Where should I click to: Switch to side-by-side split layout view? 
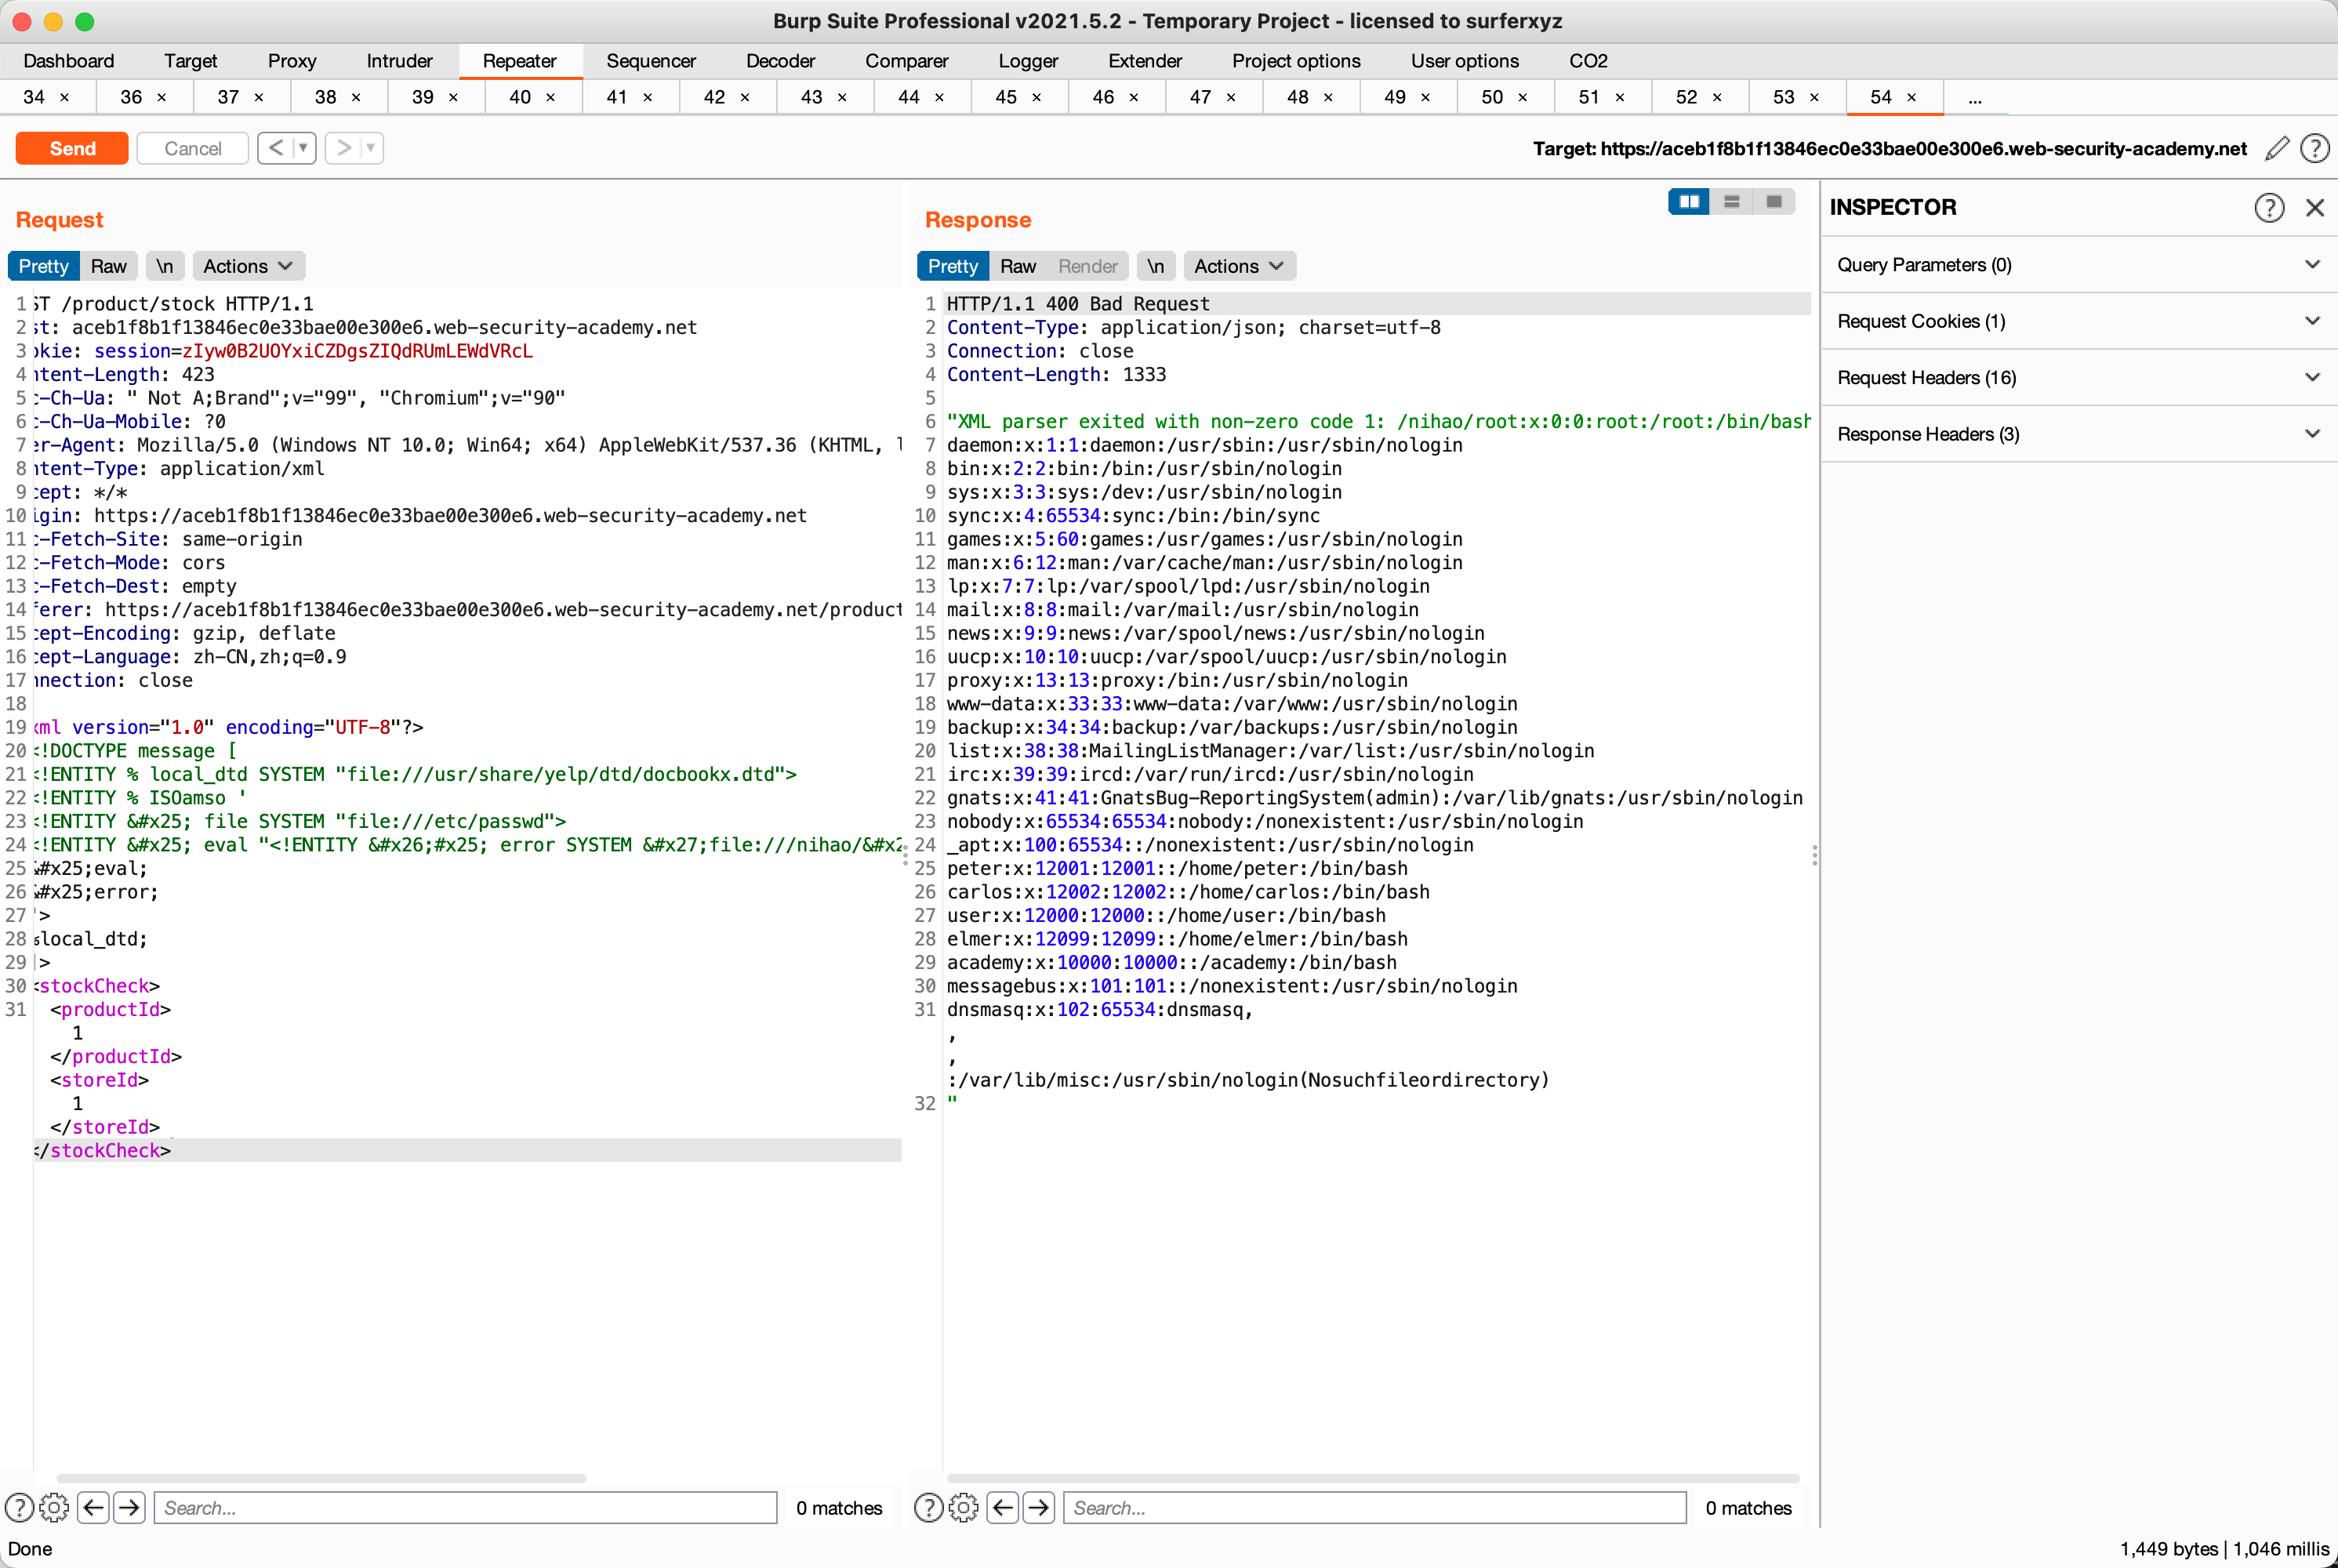point(1689,201)
